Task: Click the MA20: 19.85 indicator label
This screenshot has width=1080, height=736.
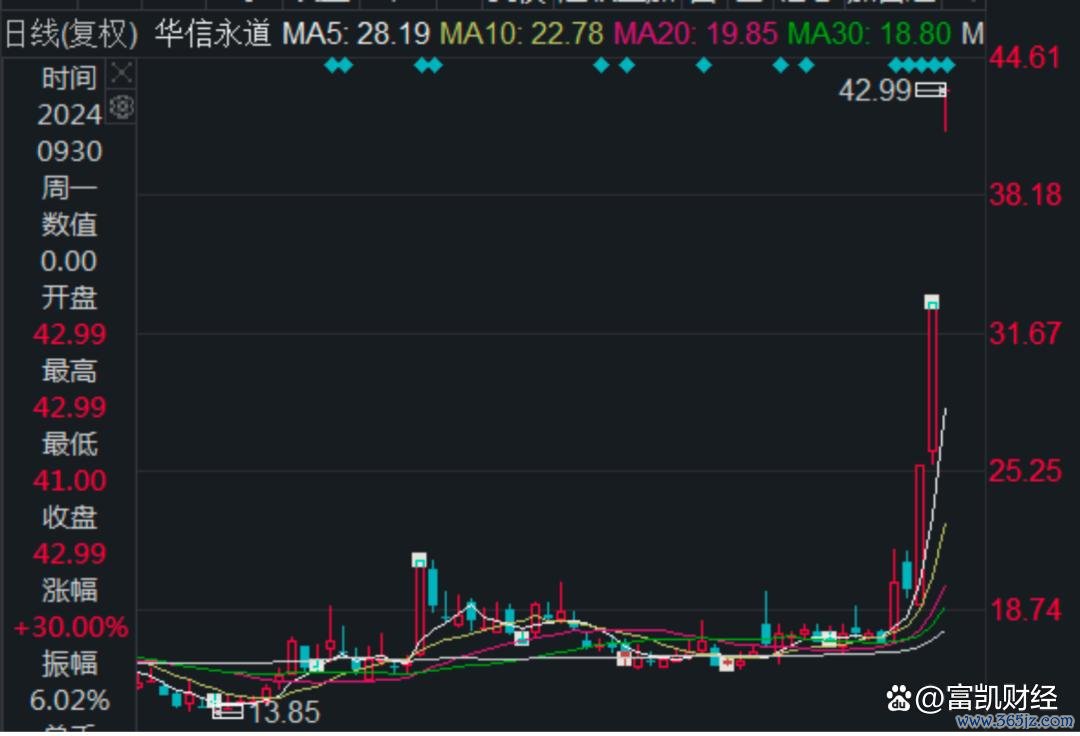Action: click(695, 35)
